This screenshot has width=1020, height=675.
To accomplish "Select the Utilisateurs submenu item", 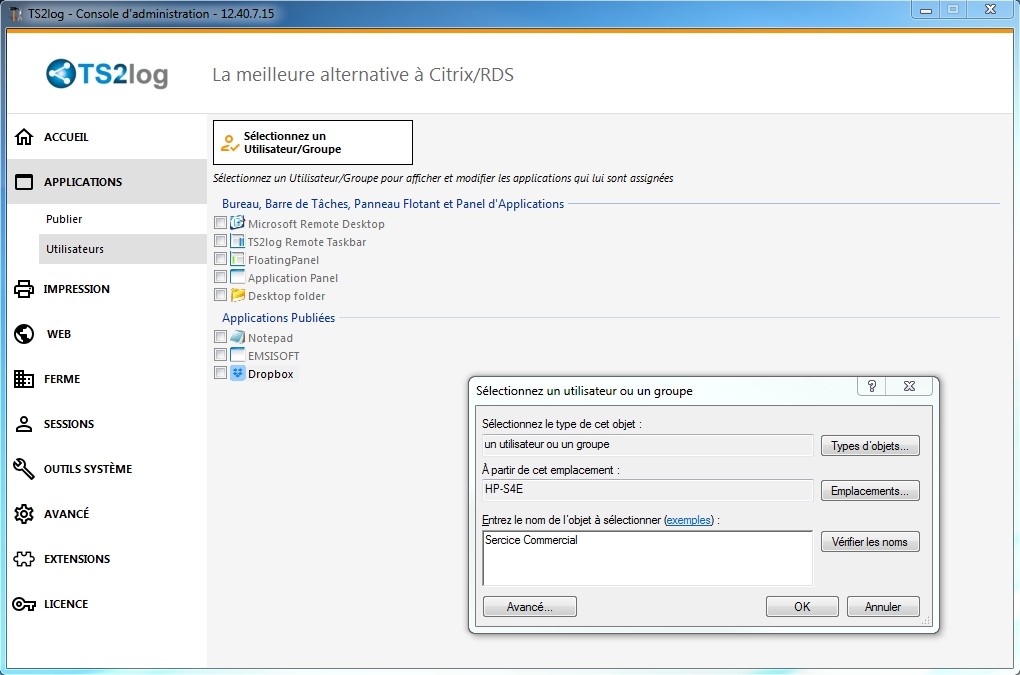I will (x=123, y=249).
